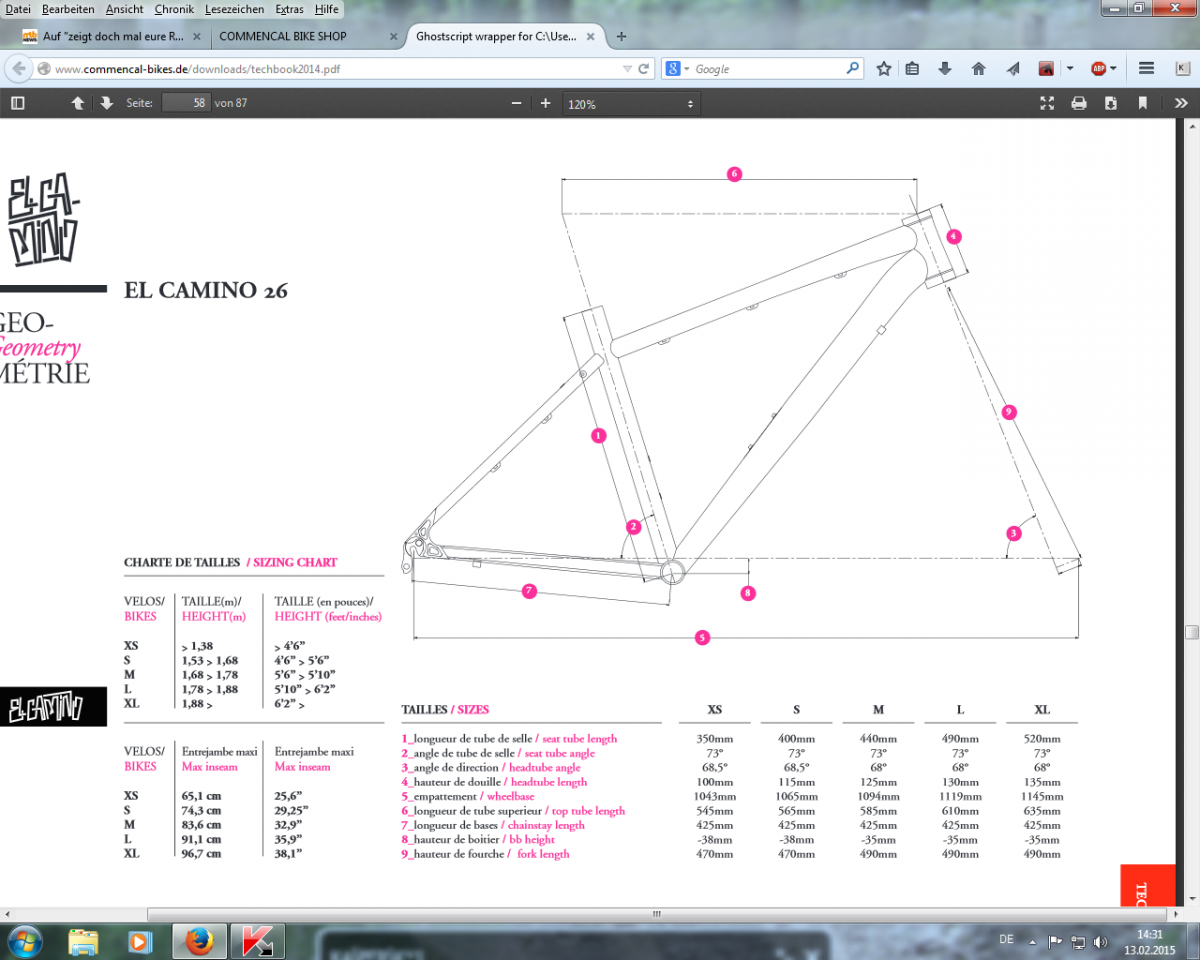Open the Lesezeichen menu
Screen dimensions: 1200x960
click(x=234, y=9)
